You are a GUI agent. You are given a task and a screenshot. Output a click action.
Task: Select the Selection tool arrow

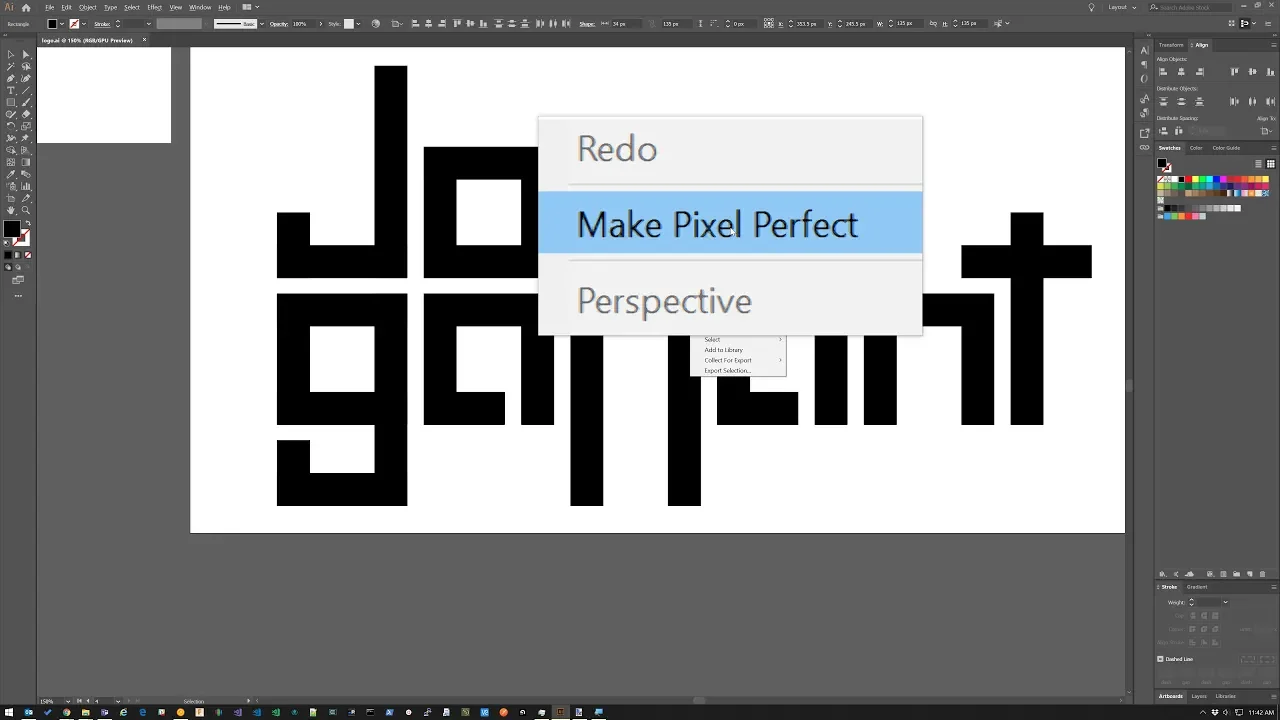[x=11, y=55]
